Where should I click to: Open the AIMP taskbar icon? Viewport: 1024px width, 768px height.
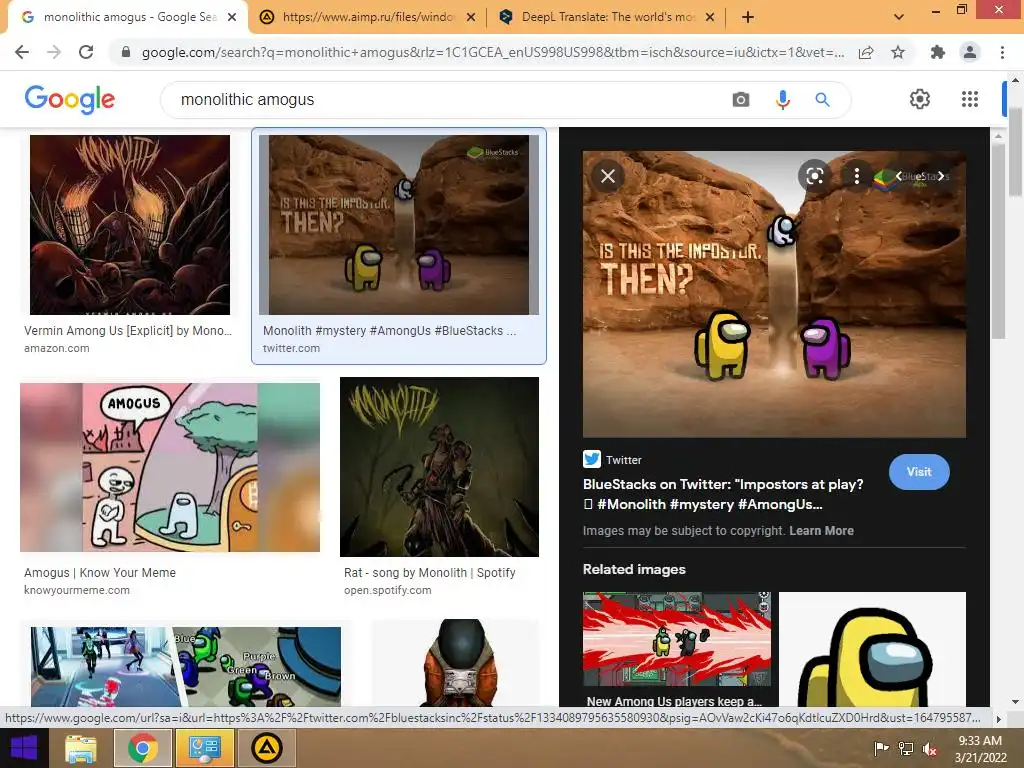tap(267, 748)
